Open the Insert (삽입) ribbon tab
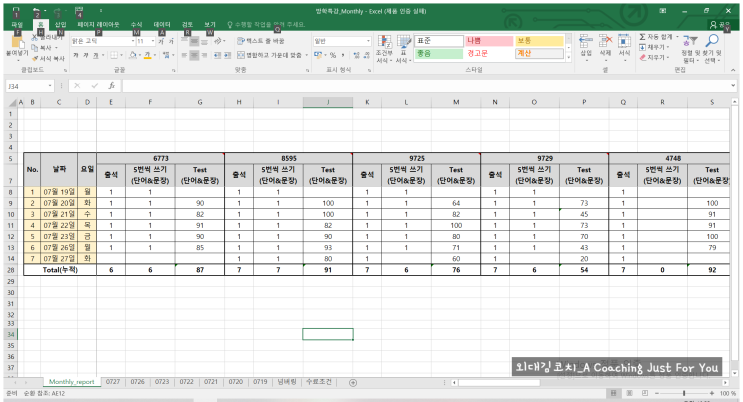Screen dimensions: 743x402 (x=61, y=25)
